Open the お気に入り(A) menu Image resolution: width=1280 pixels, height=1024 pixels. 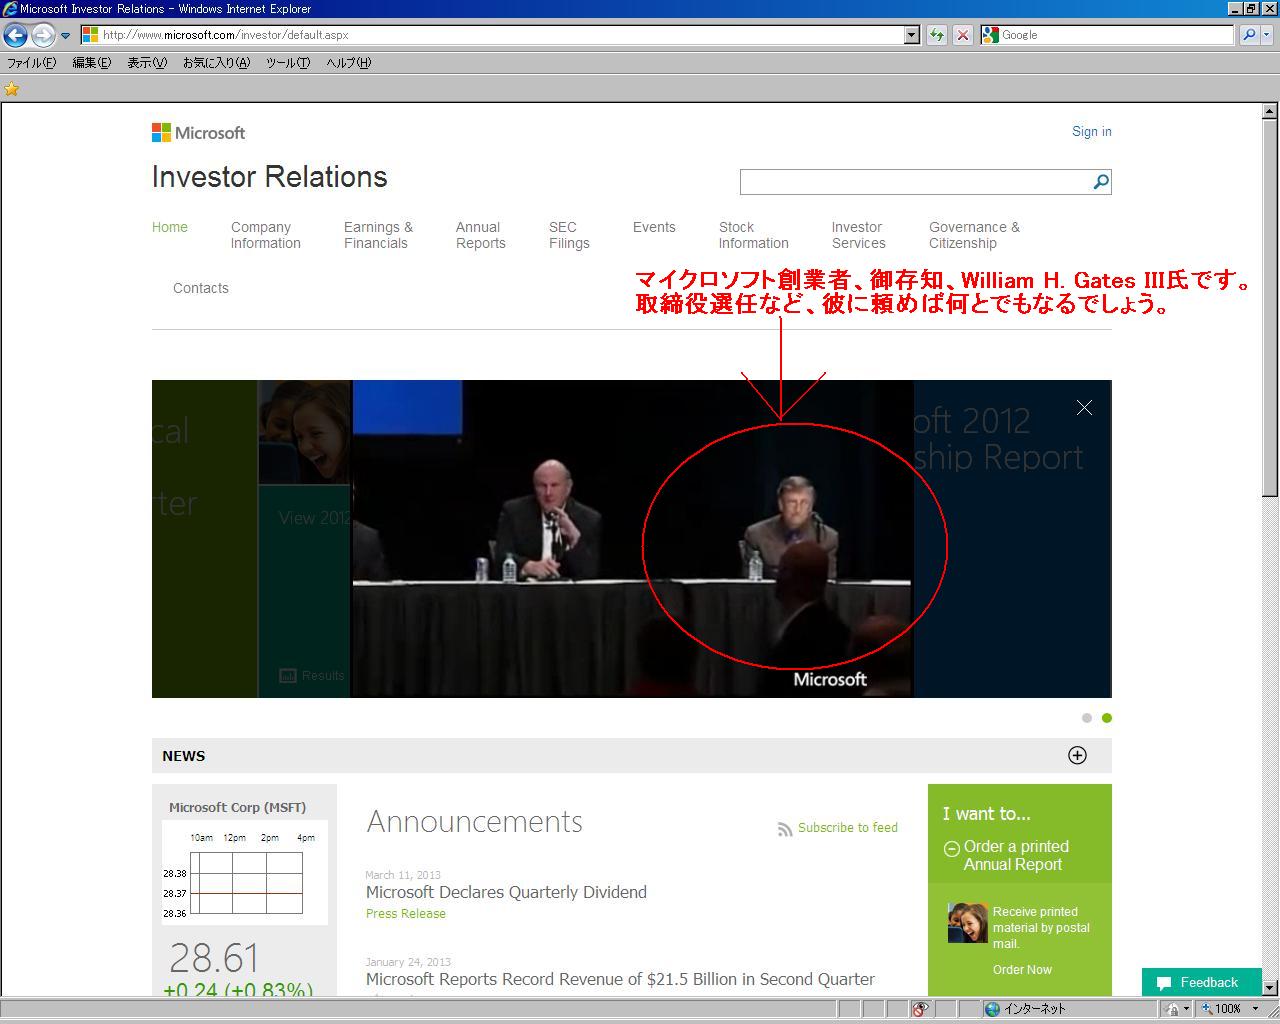[x=216, y=63]
